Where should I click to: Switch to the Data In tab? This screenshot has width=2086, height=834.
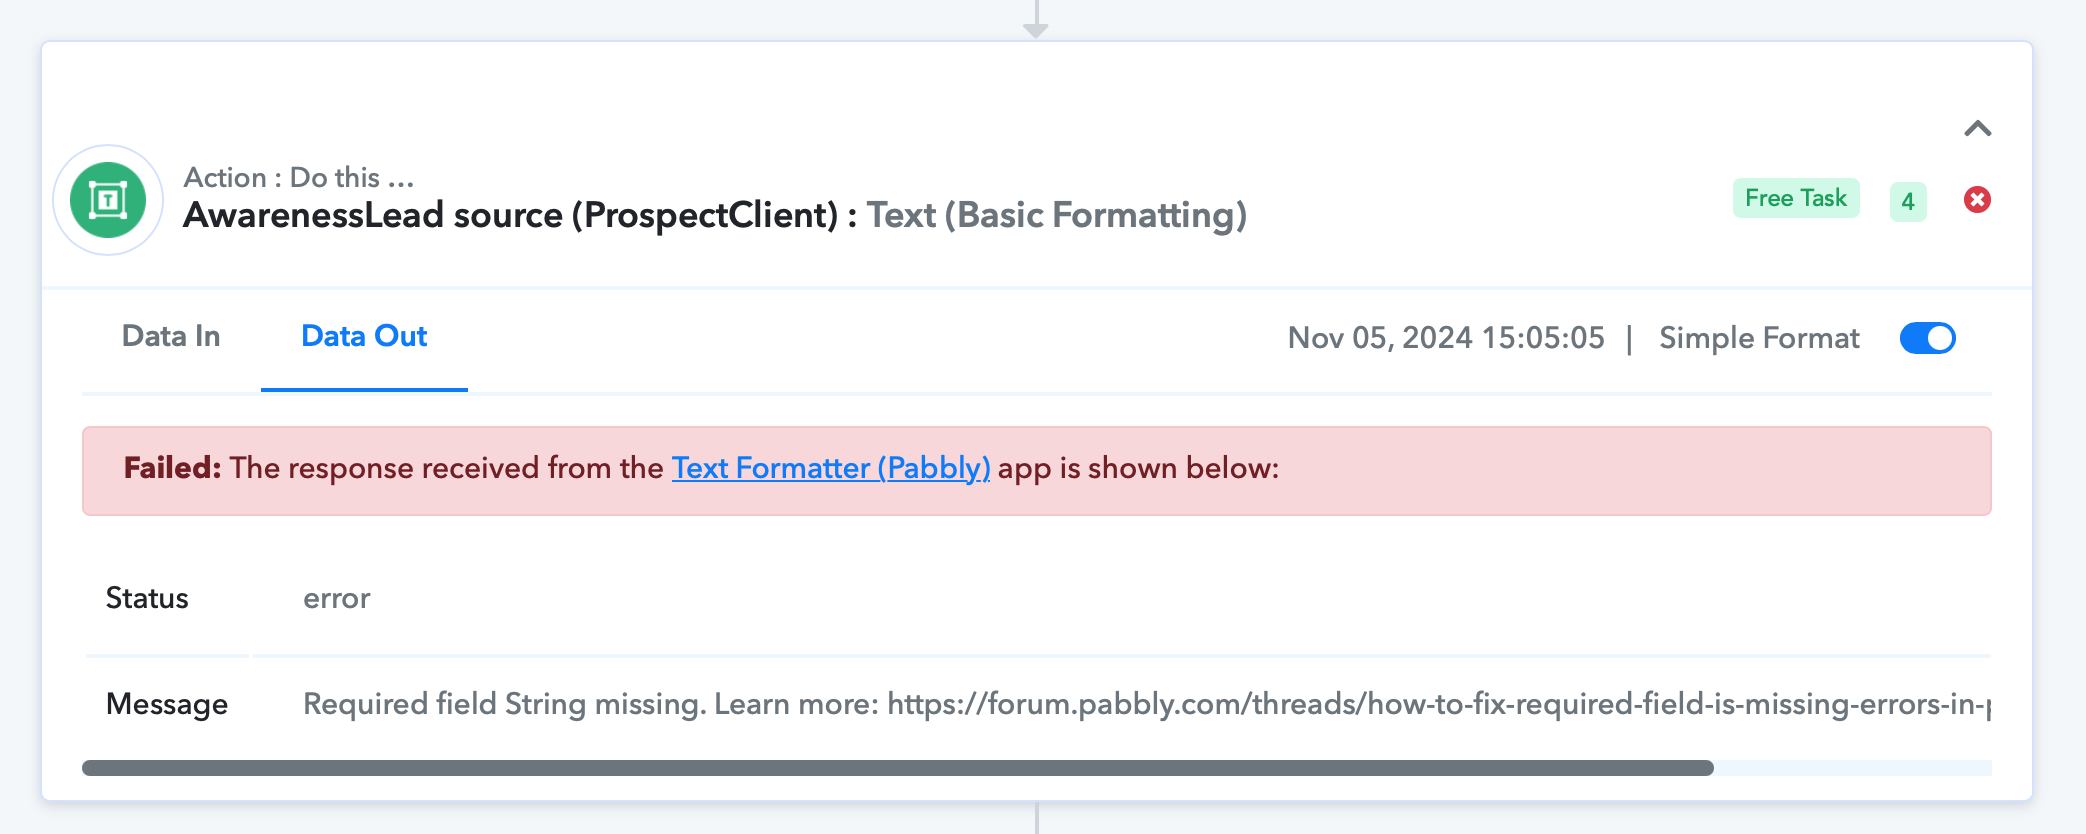tap(171, 336)
